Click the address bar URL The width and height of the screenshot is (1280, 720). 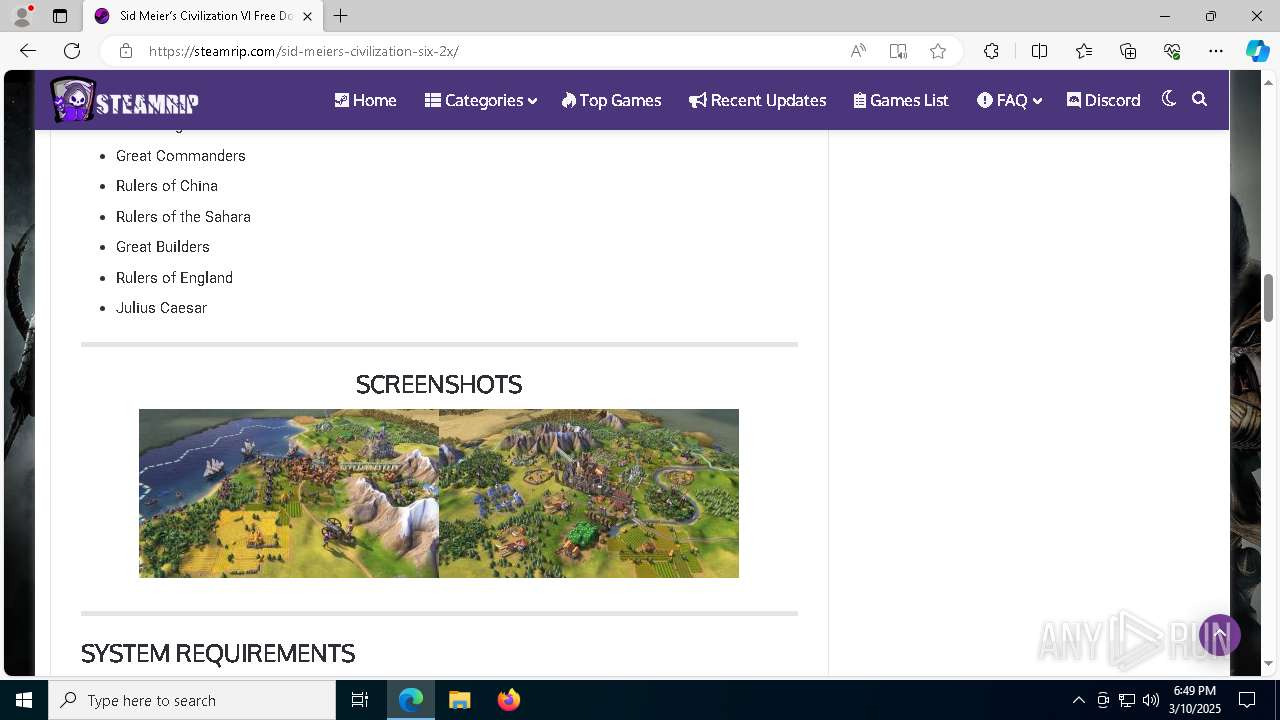(304, 51)
